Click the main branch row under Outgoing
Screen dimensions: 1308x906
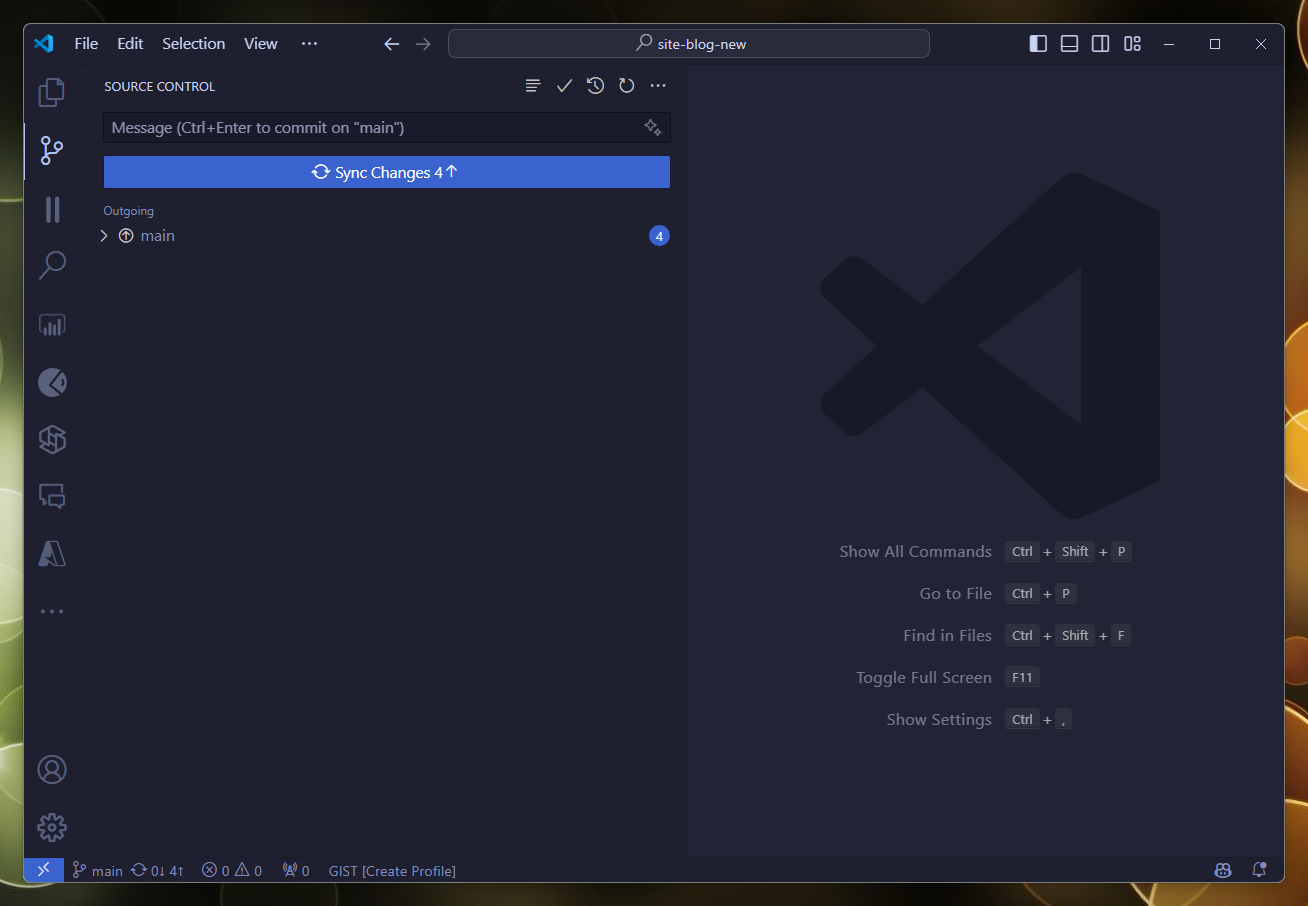coord(387,236)
